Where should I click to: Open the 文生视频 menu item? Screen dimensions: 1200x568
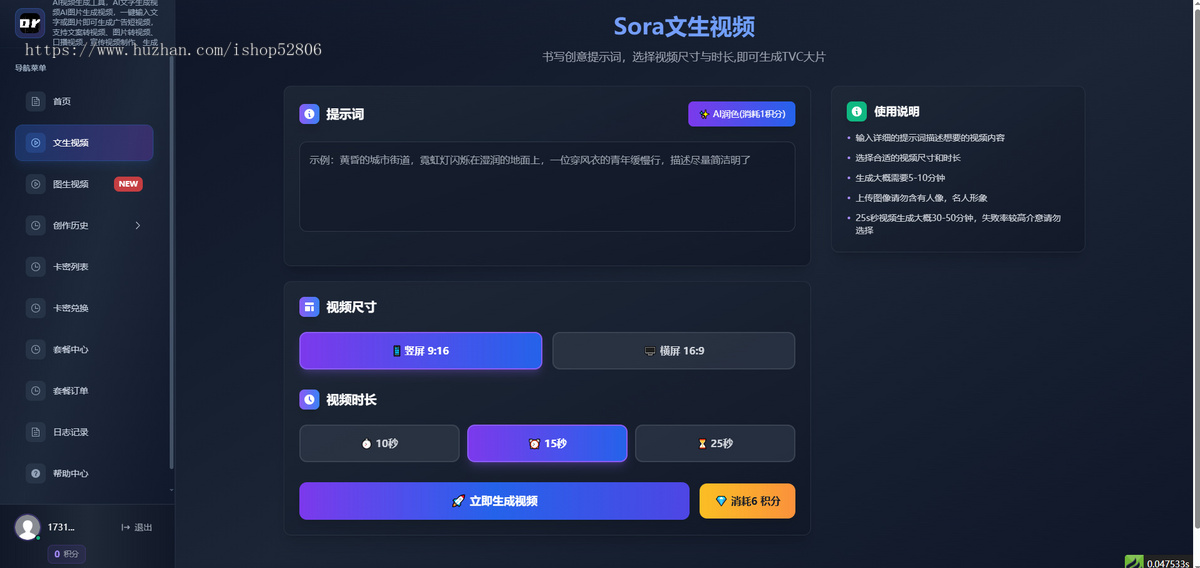point(84,143)
